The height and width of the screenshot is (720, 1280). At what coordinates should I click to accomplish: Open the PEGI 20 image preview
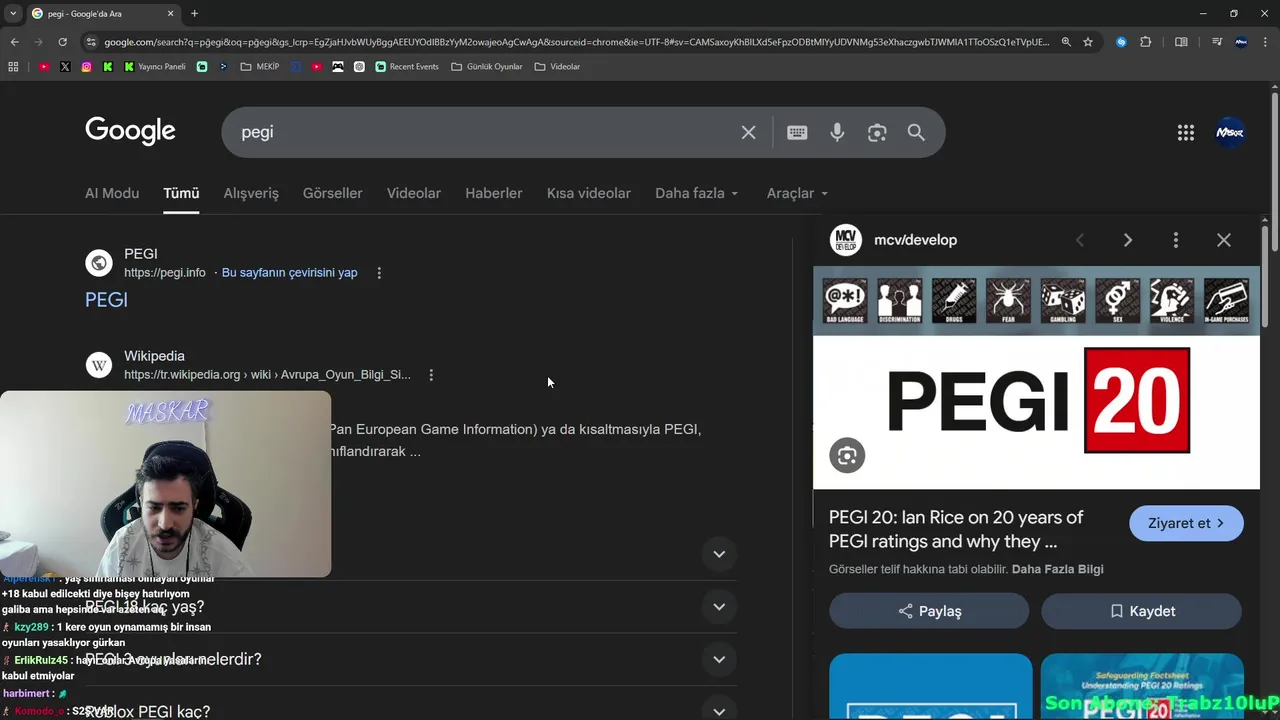click(x=1036, y=378)
